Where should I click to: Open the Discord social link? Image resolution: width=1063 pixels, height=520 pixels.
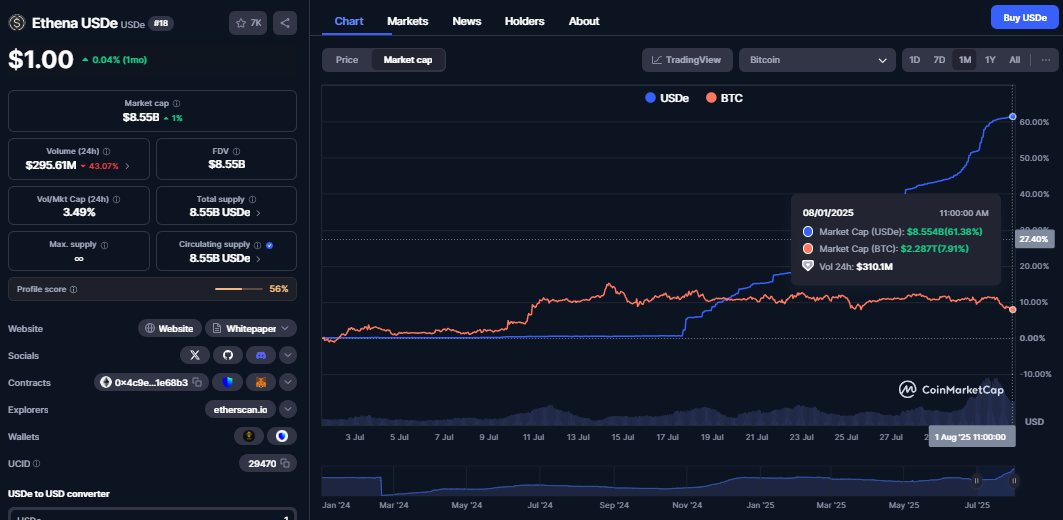coord(261,355)
